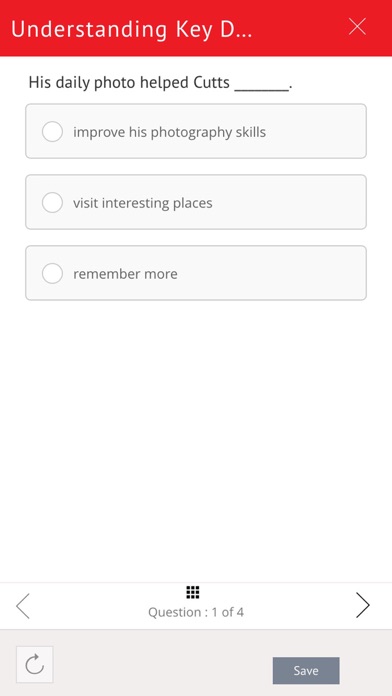Click the question text about Cutts' daily photo
The width and height of the screenshot is (392, 696).
[x=160, y=83]
